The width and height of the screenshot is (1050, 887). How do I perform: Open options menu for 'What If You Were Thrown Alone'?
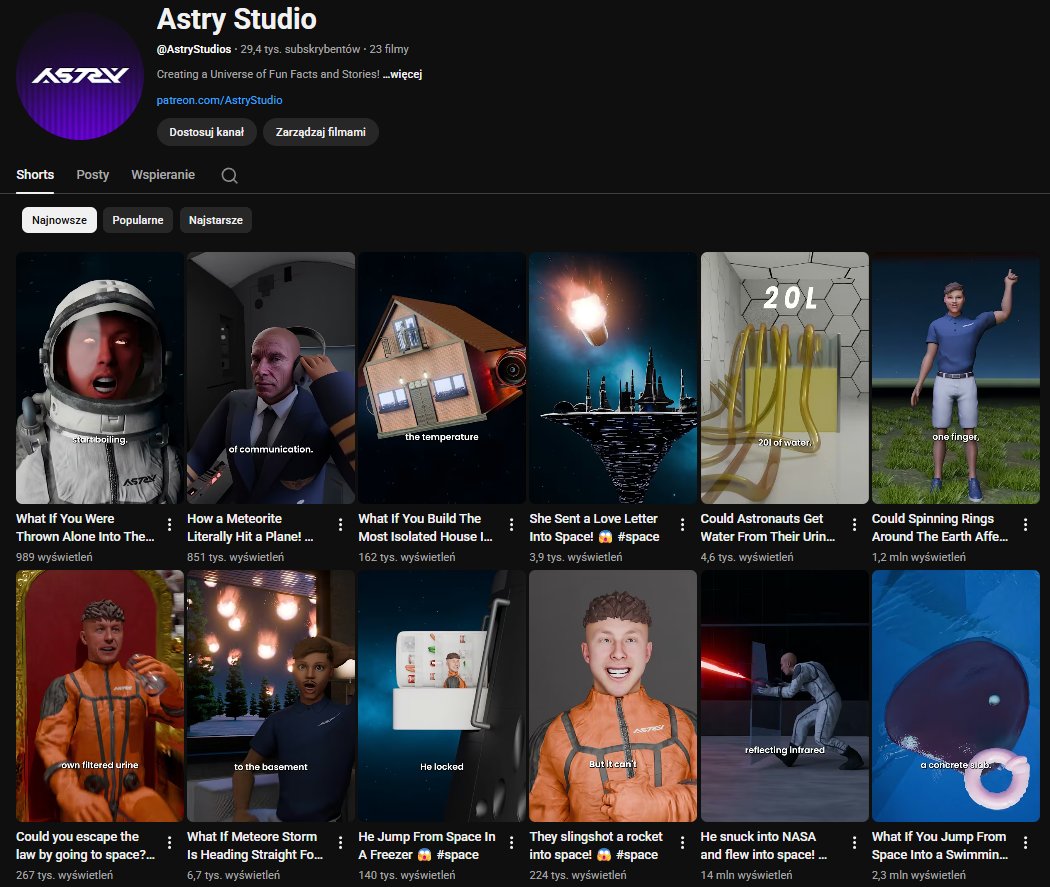[x=169, y=524]
